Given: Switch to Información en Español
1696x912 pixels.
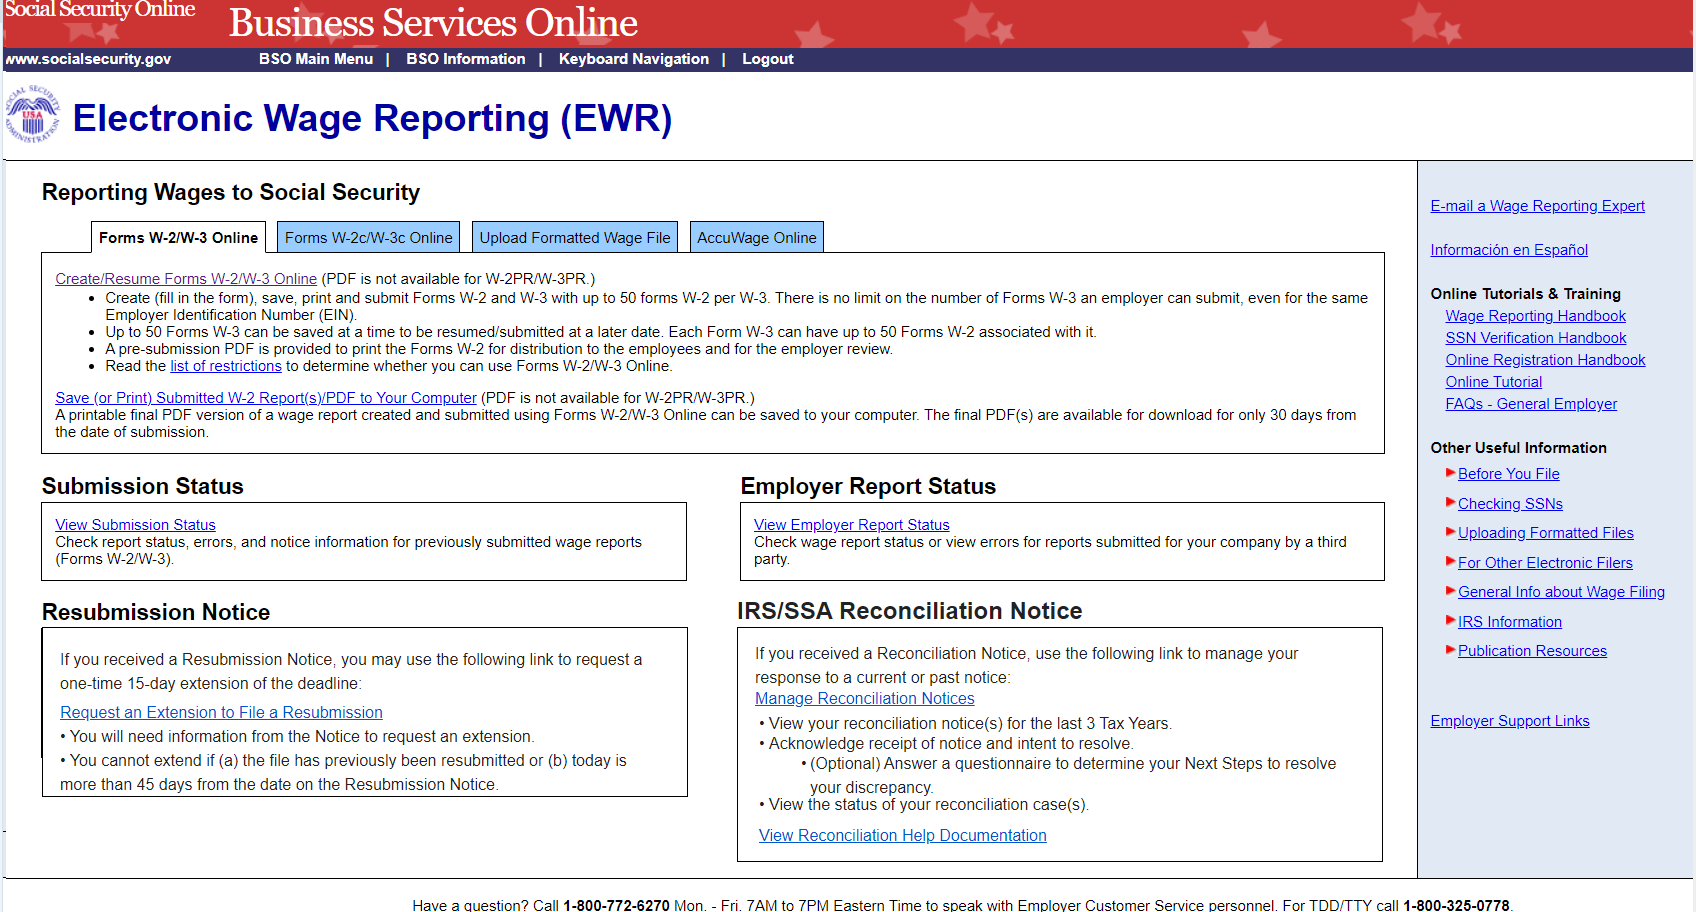Looking at the screenshot, I should point(1508,250).
